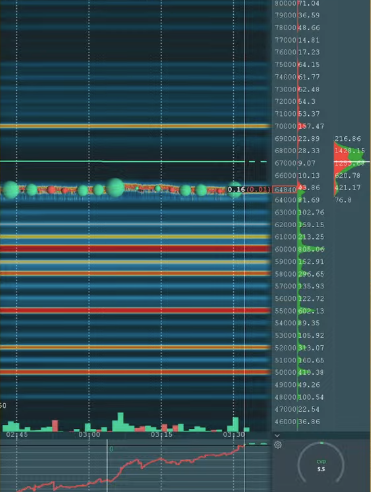Click the 03:00 time axis label

tap(89, 435)
